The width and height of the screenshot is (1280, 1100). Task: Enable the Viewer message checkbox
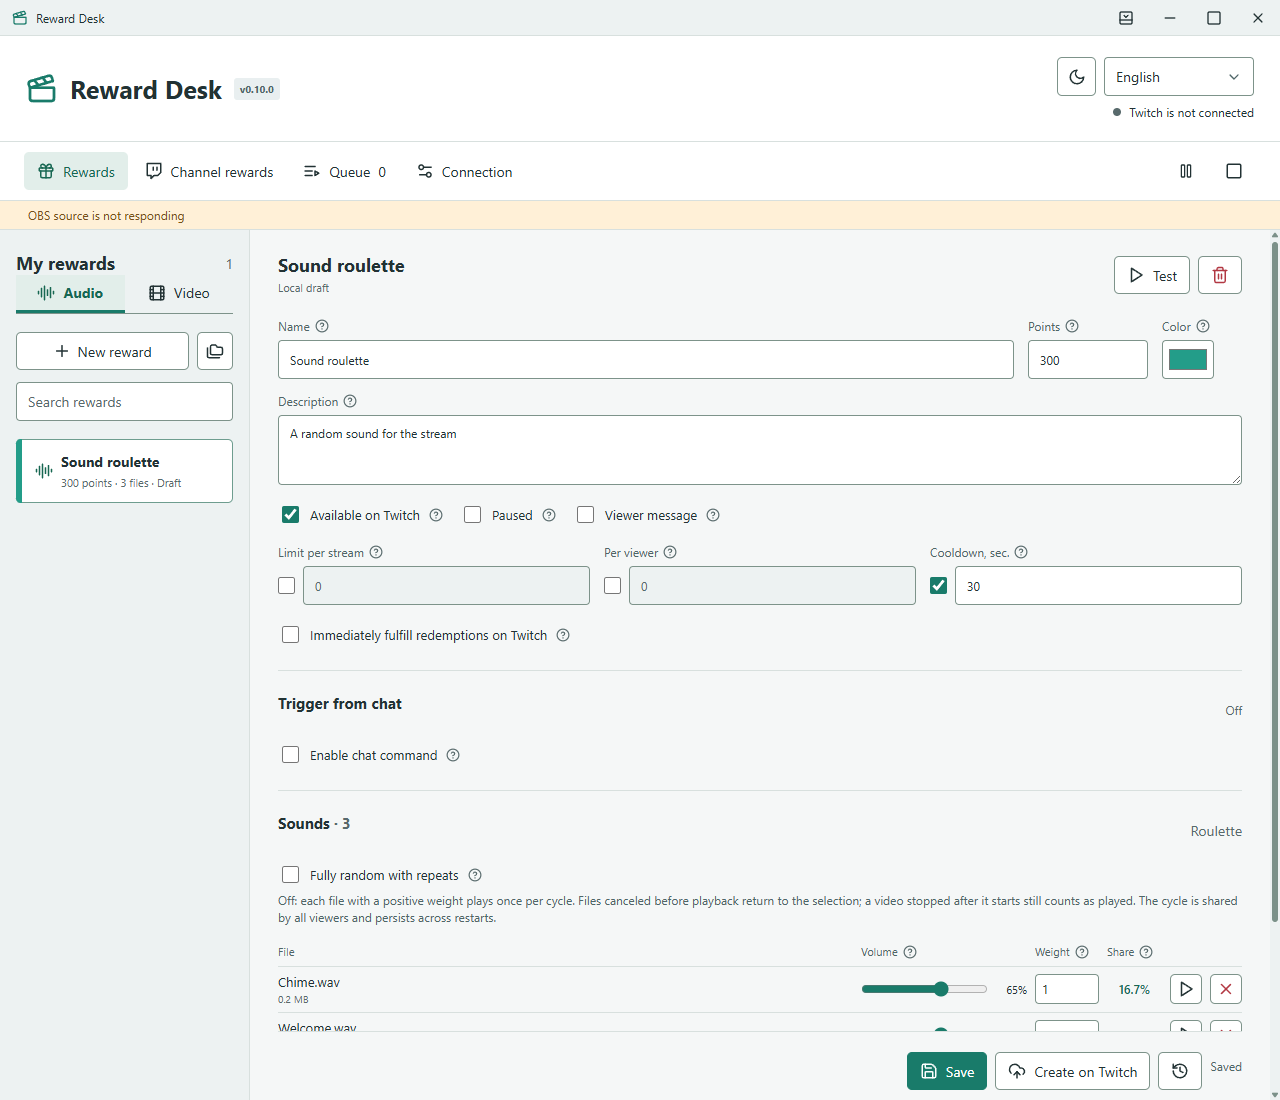[586, 515]
